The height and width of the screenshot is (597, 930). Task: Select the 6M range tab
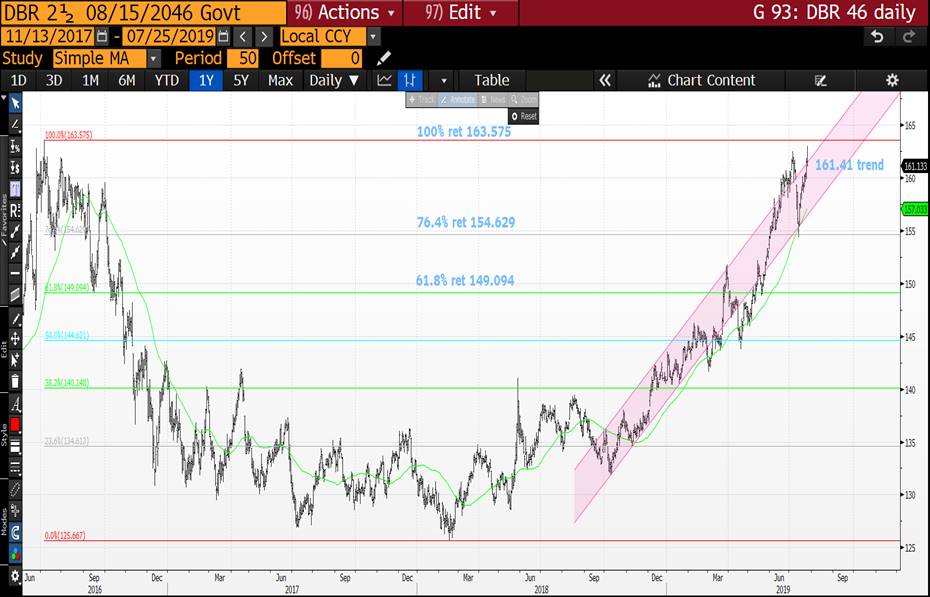(127, 80)
